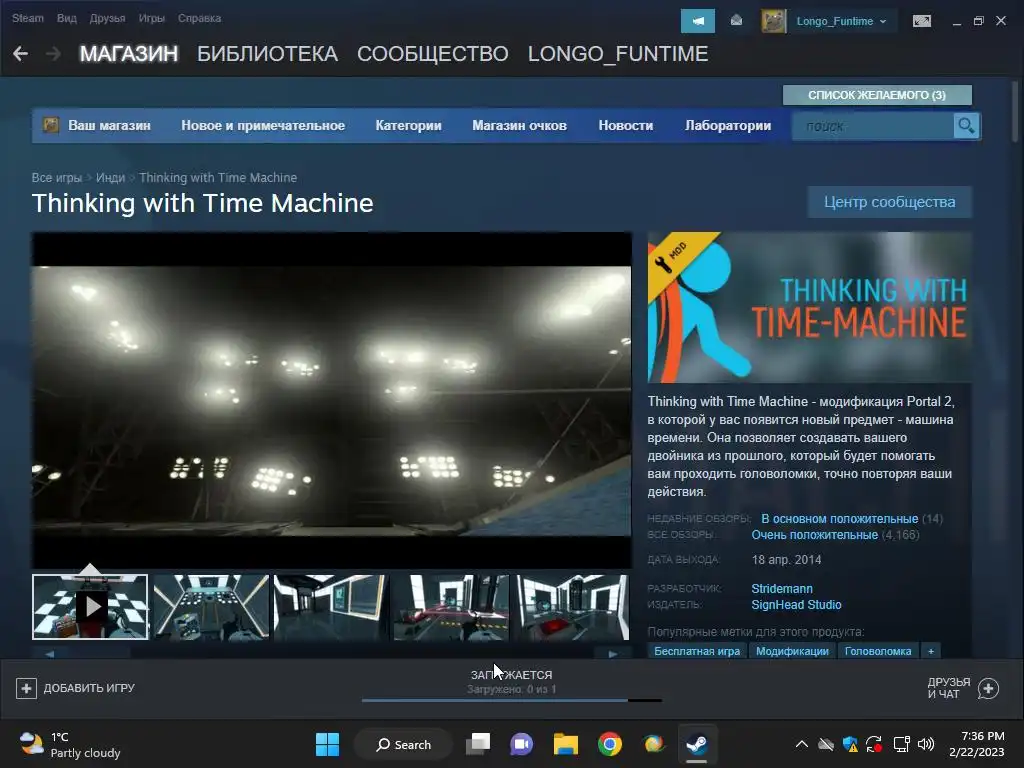Open В основном положительные recent reviews
The width and height of the screenshot is (1024, 768).
coord(839,519)
